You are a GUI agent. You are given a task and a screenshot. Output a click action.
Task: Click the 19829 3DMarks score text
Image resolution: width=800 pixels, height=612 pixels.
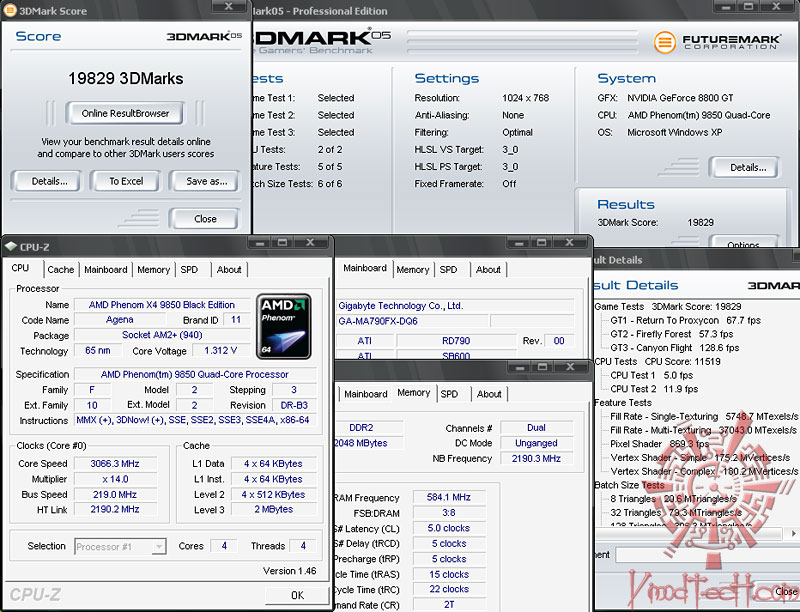[126, 78]
